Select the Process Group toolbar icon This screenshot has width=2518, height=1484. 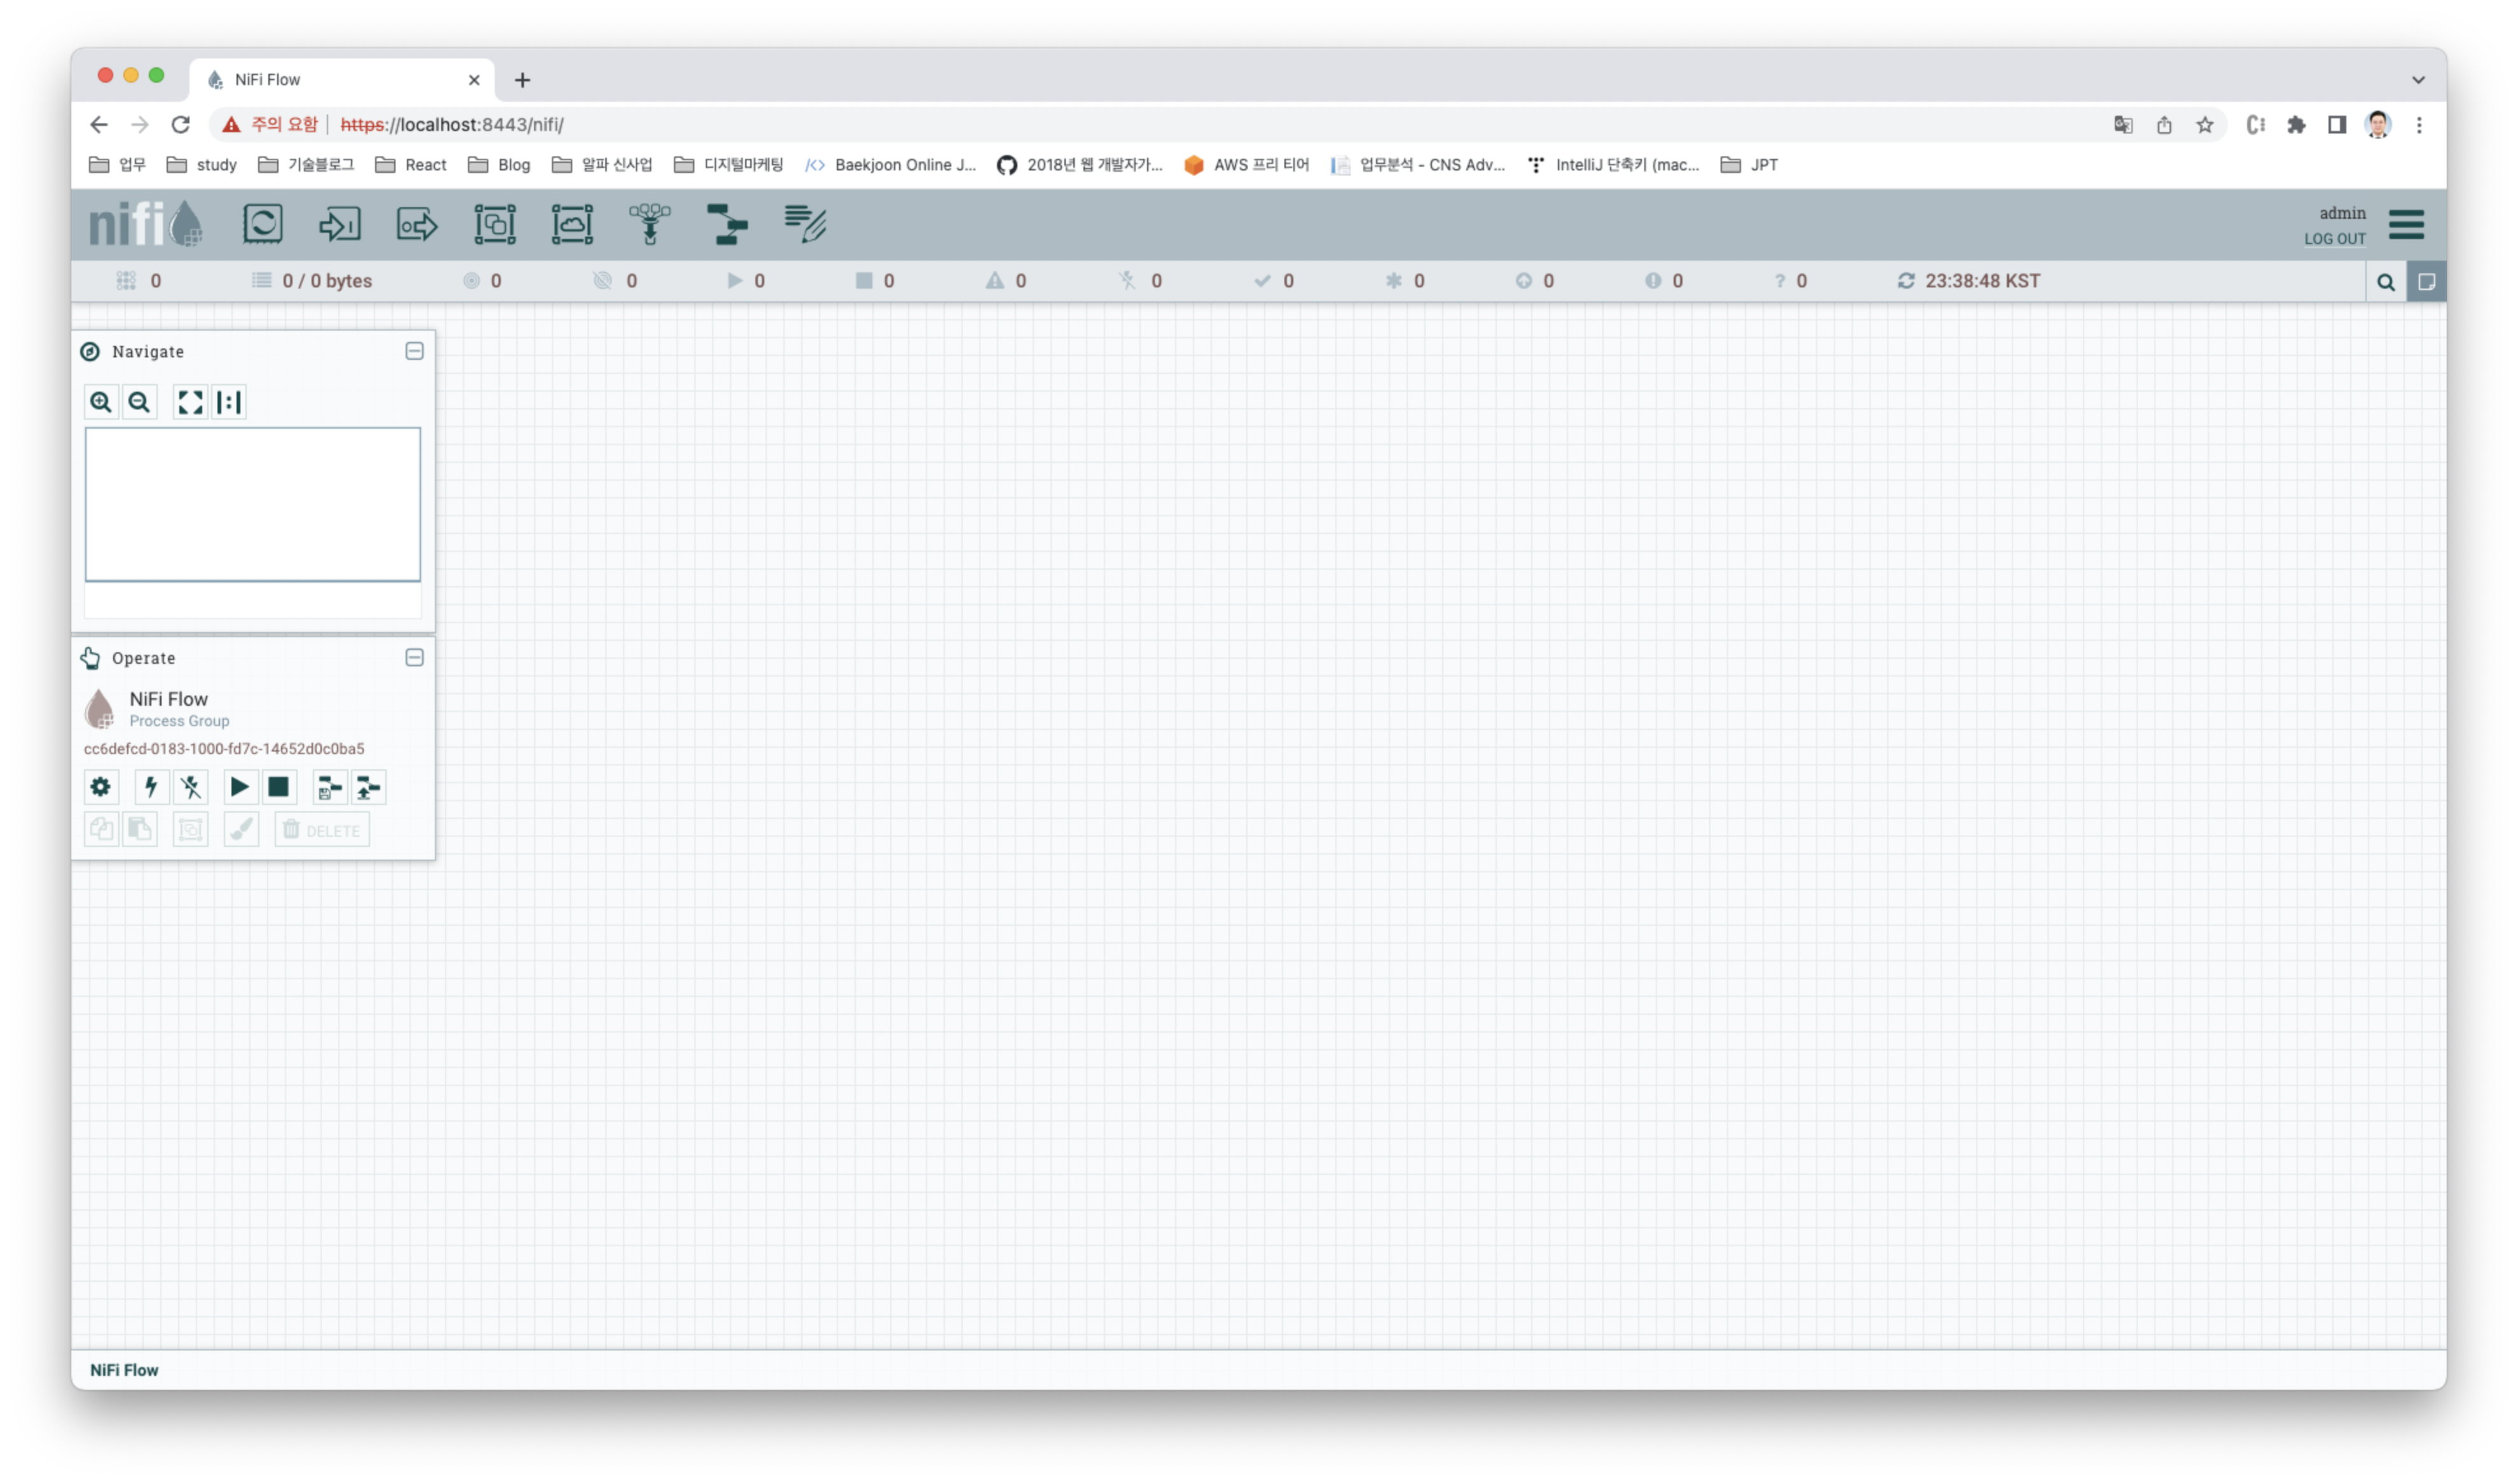pyautogui.click(x=495, y=224)
